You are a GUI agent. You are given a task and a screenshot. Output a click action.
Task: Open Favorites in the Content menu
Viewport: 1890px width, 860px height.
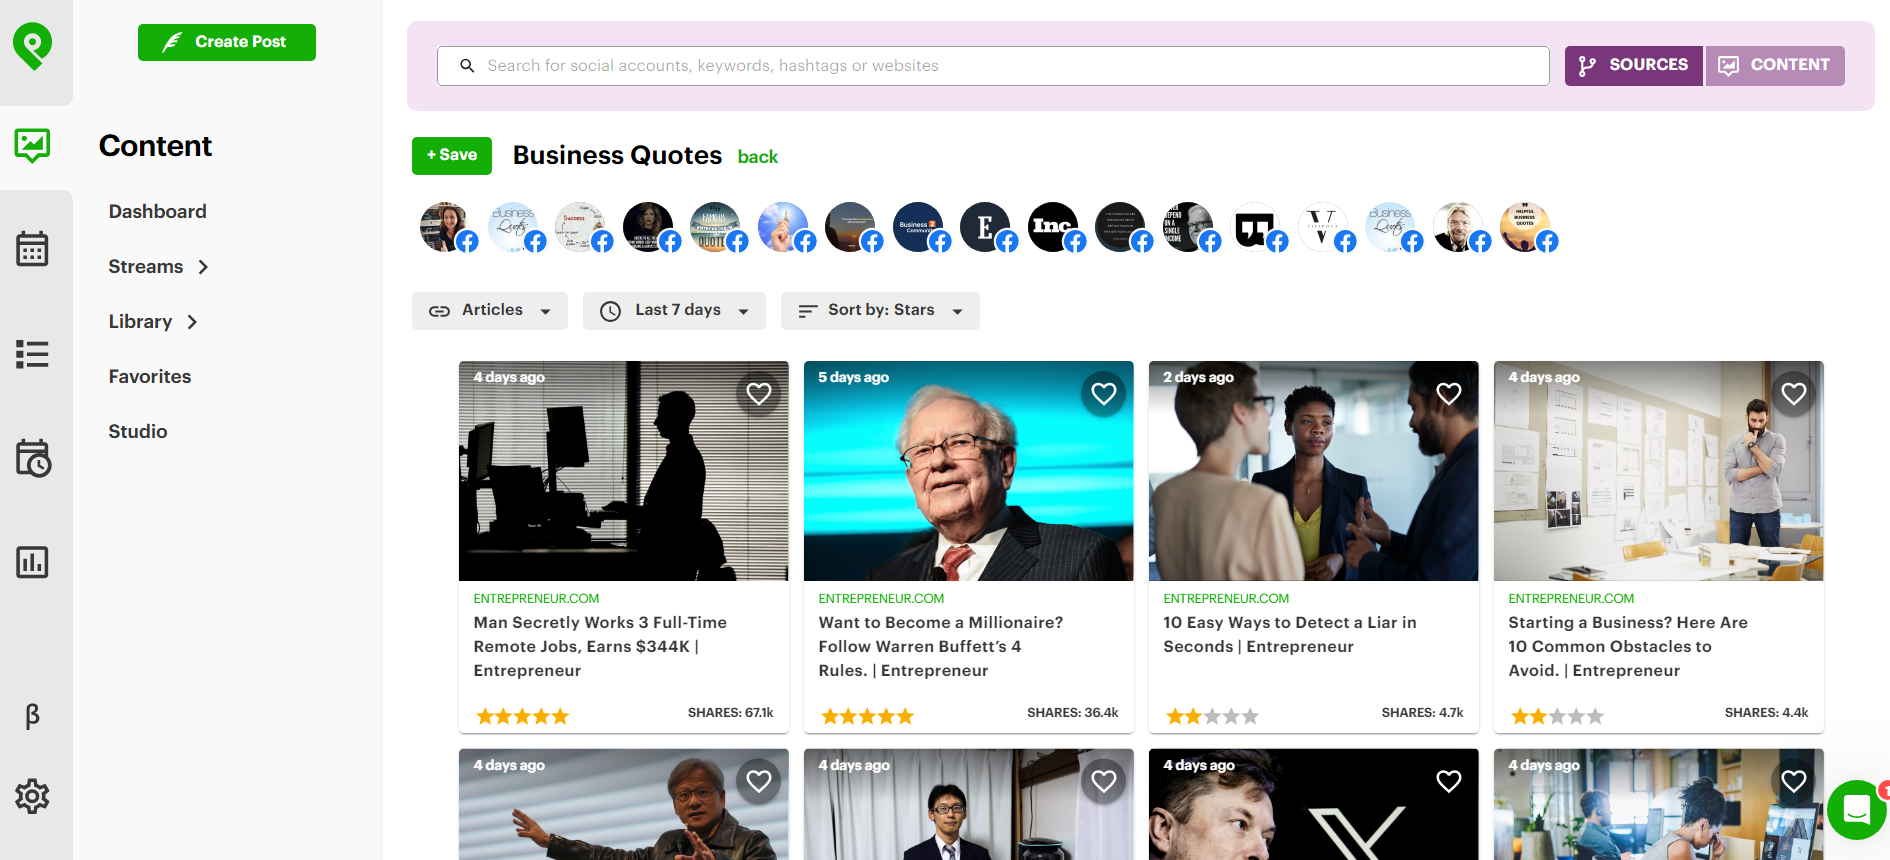150,377
